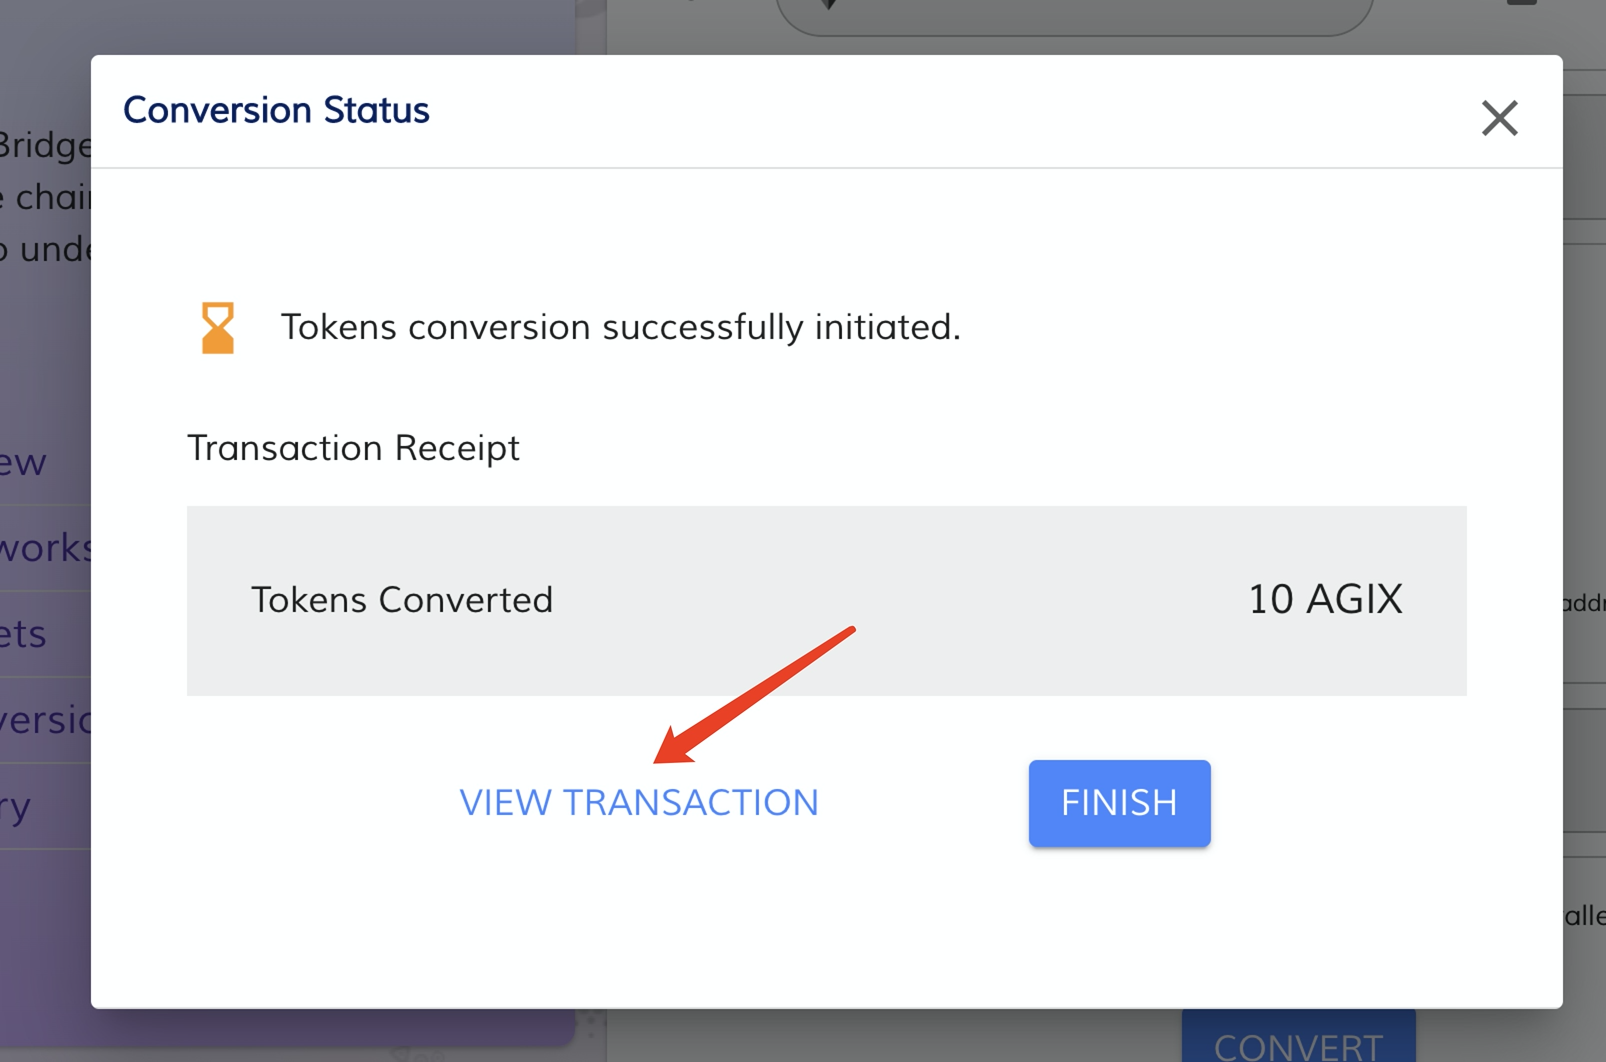Click the rounded wallet field behind dialog
The image size is (1606, 1062).
coord(1075,17)
